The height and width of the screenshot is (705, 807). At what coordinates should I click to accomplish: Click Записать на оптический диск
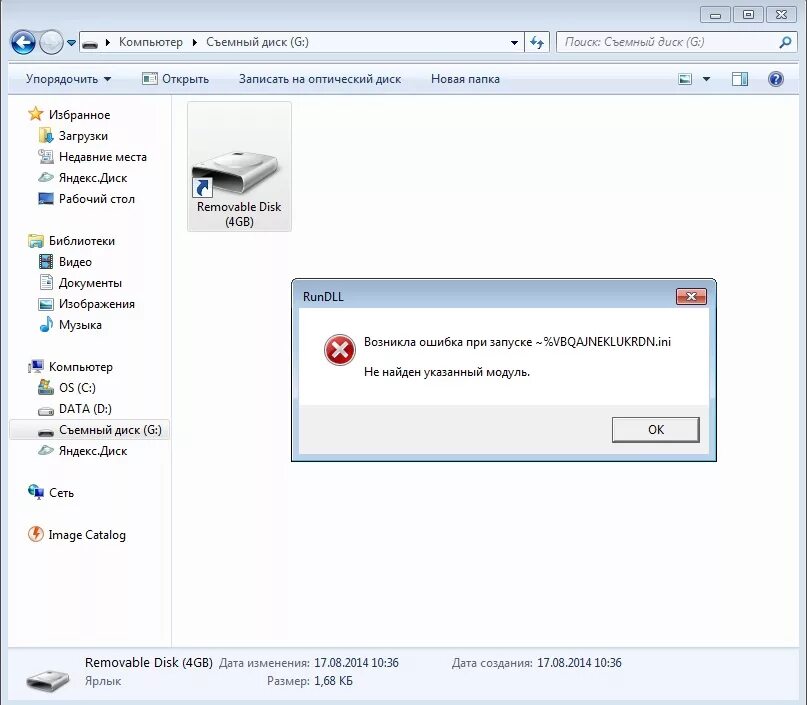point(320,79)
